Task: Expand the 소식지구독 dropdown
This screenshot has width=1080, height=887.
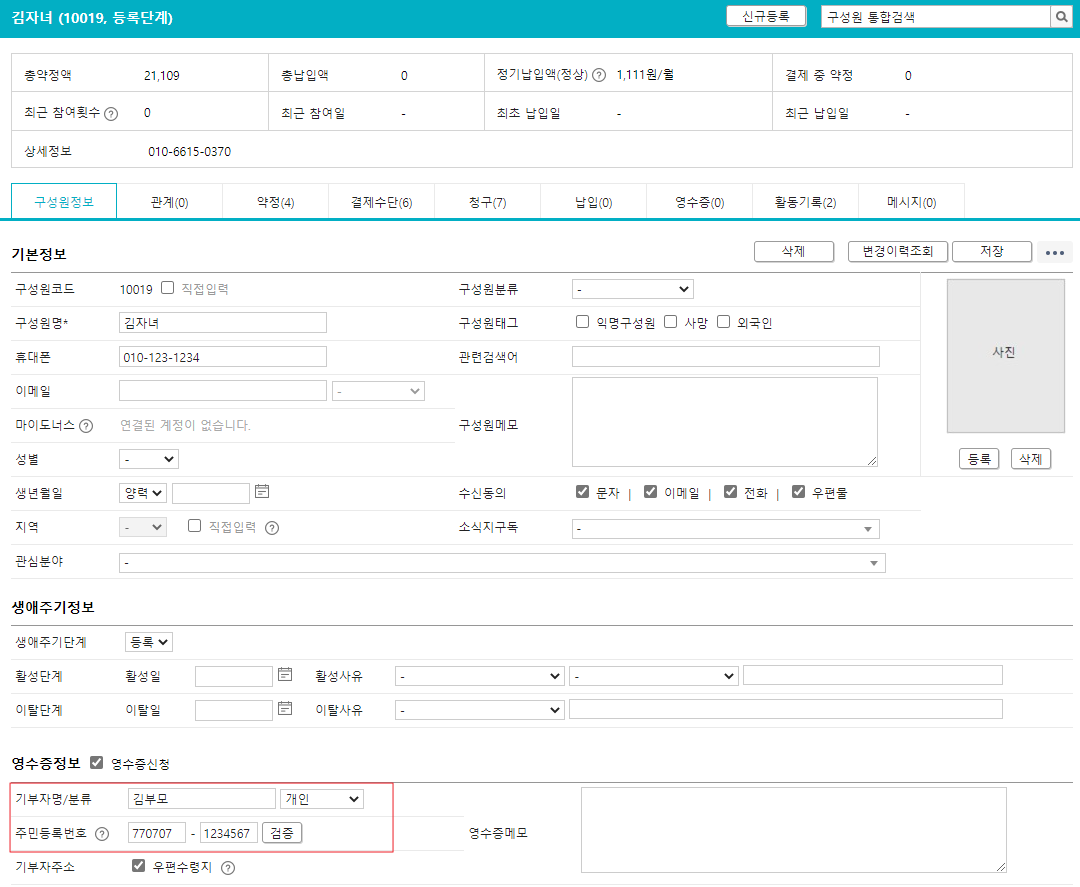Action: pyautogui.click(x=725, y=529)
